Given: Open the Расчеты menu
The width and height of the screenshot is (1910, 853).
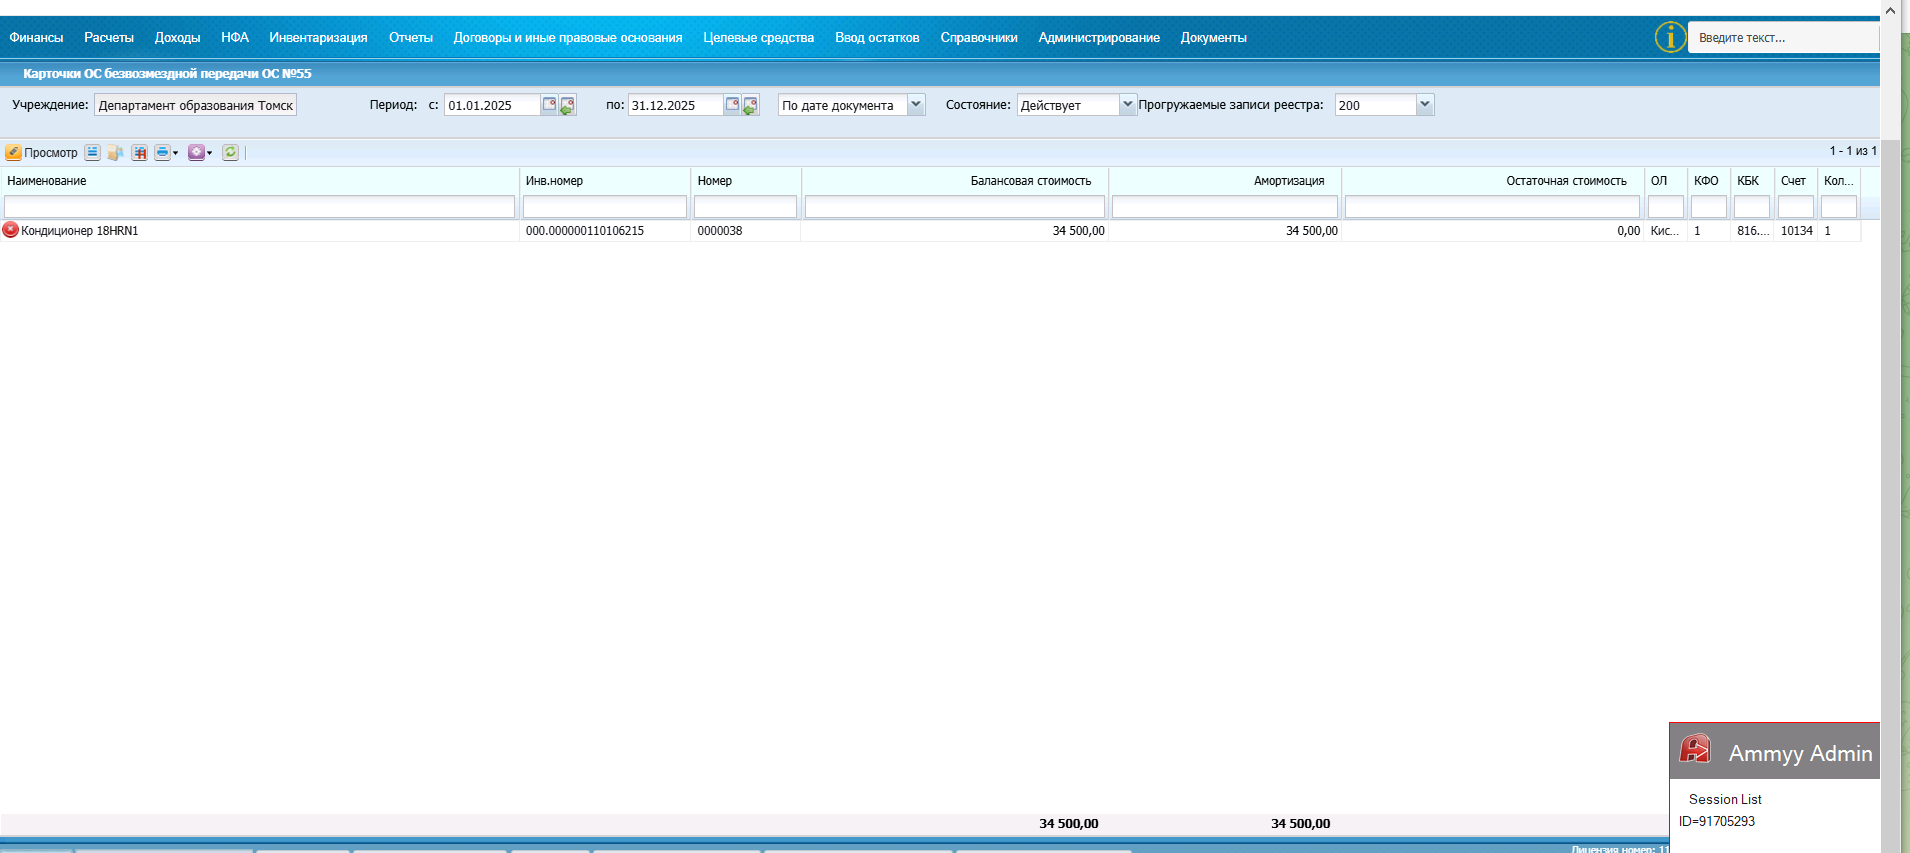Looking at the screenshot, I should pos(109,38).
